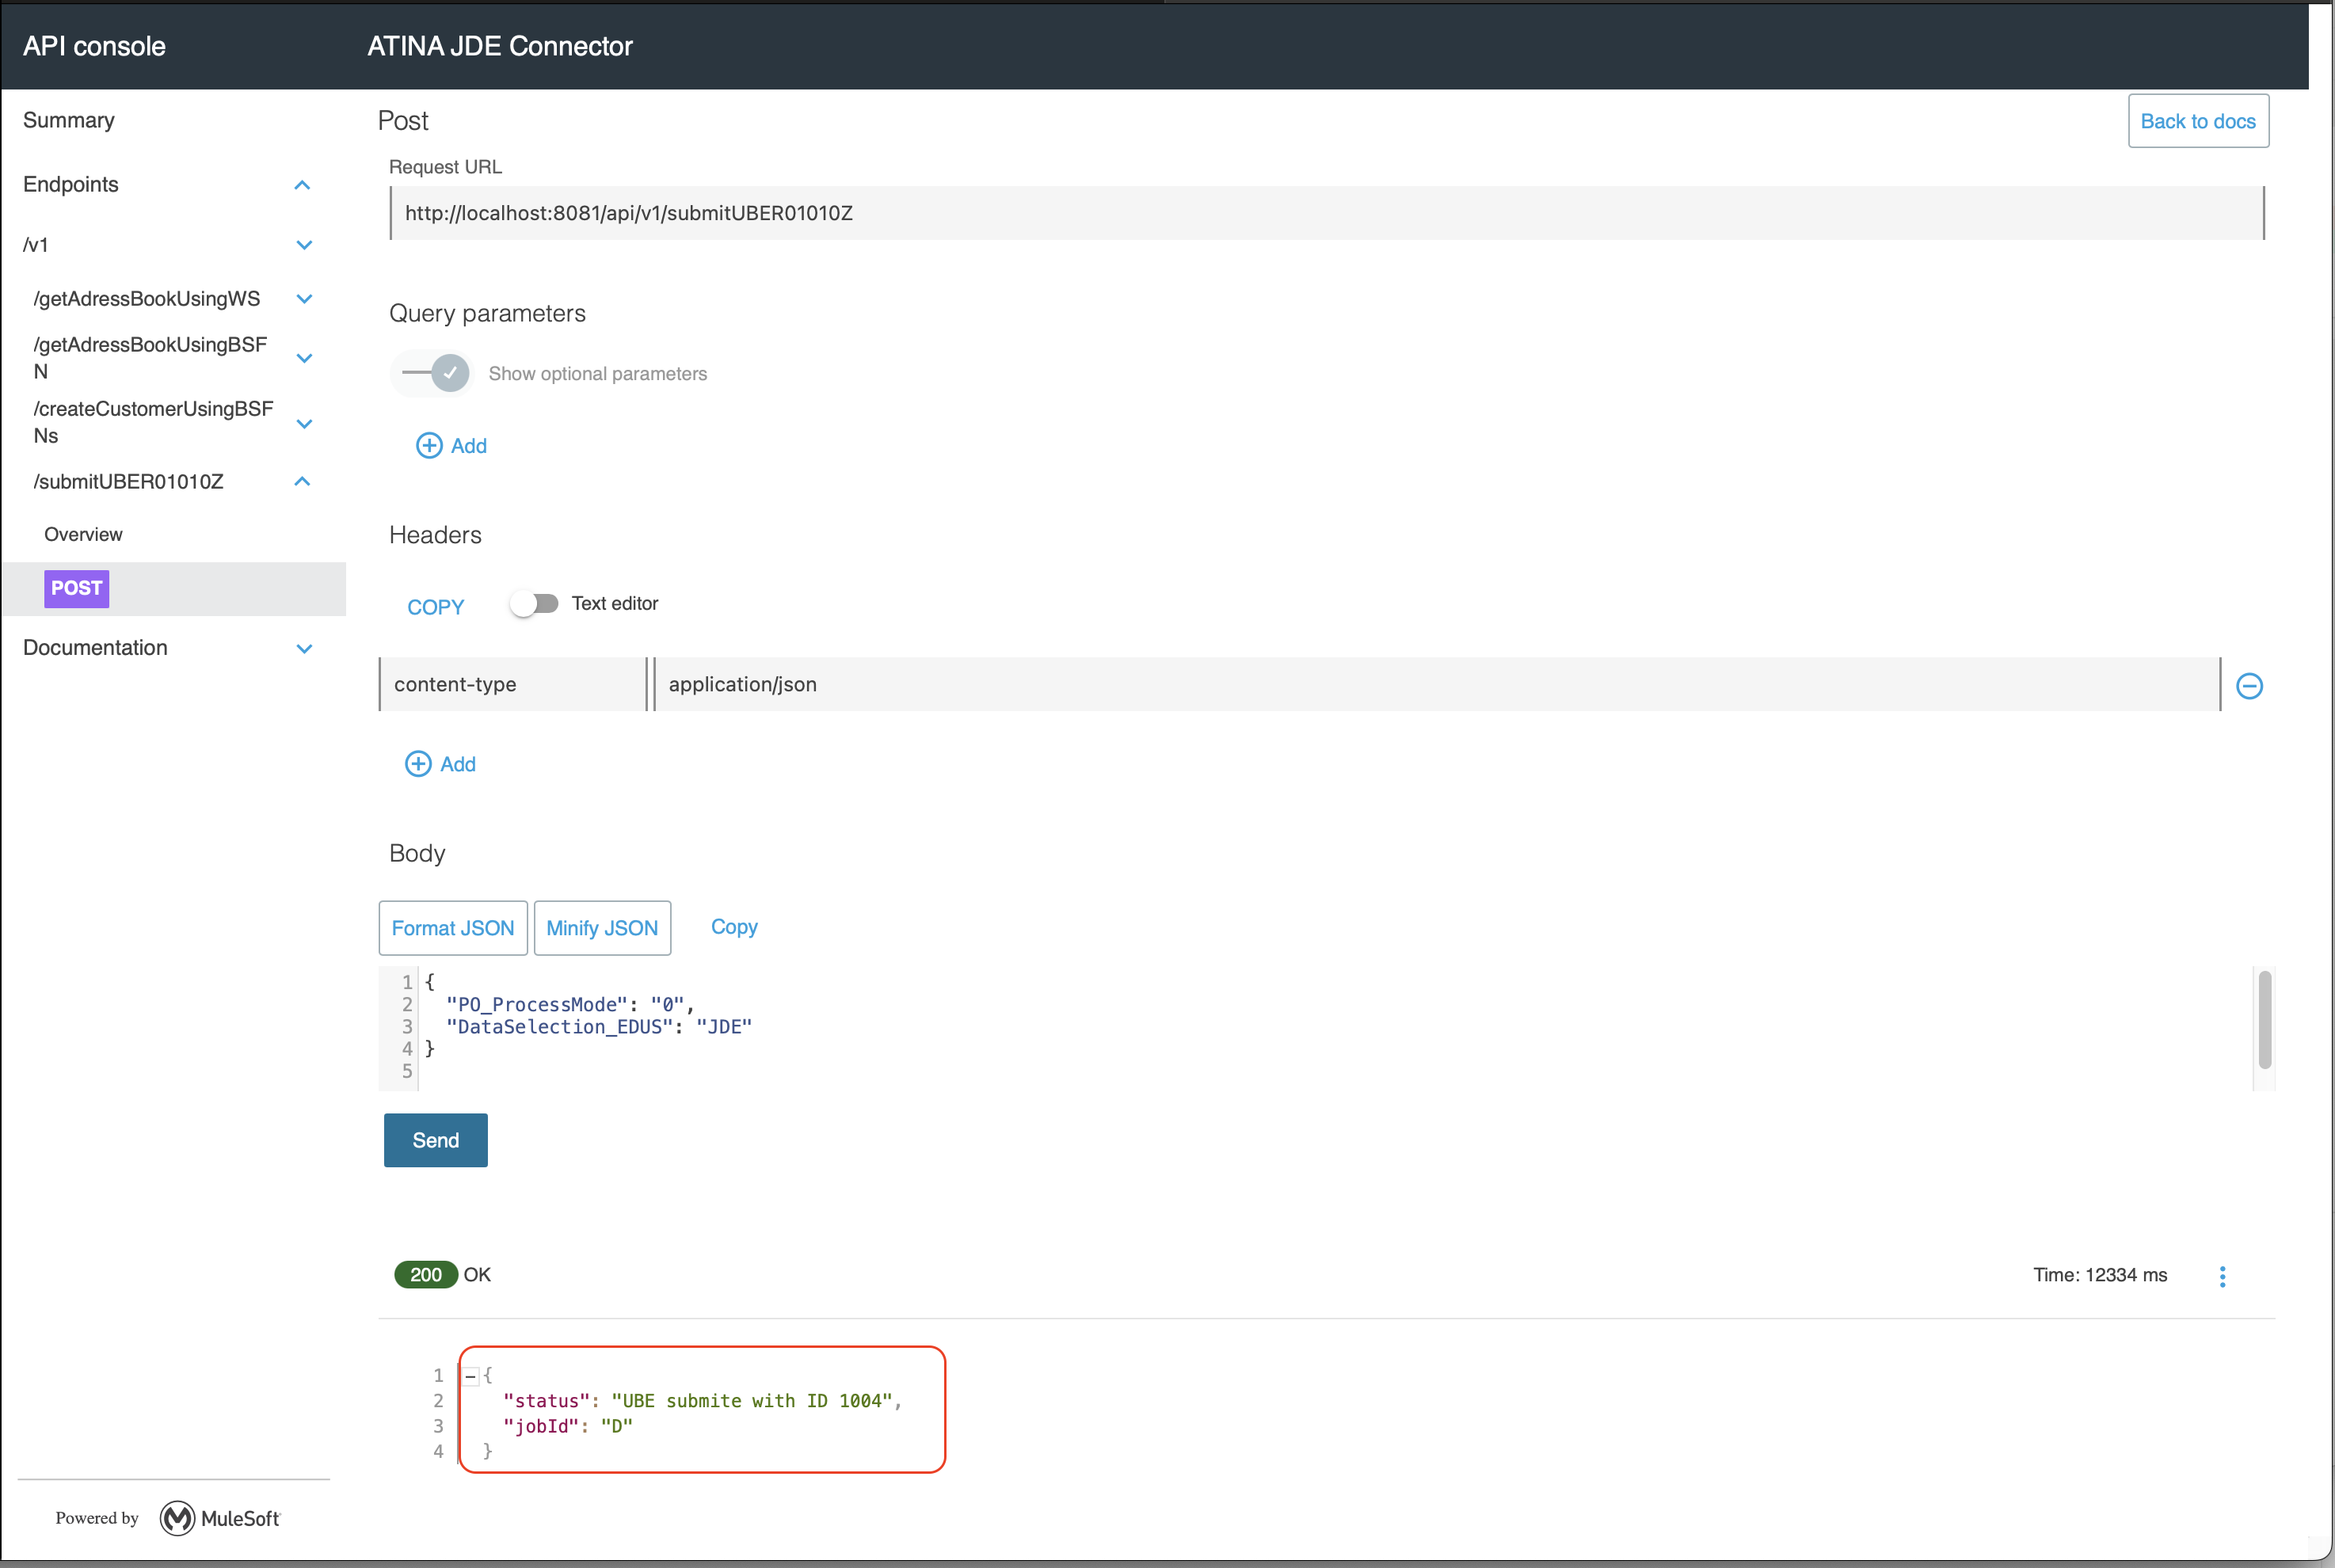Collapse the Endpoints section chevron
The image size is (2335, 1568).
(302, 185)
